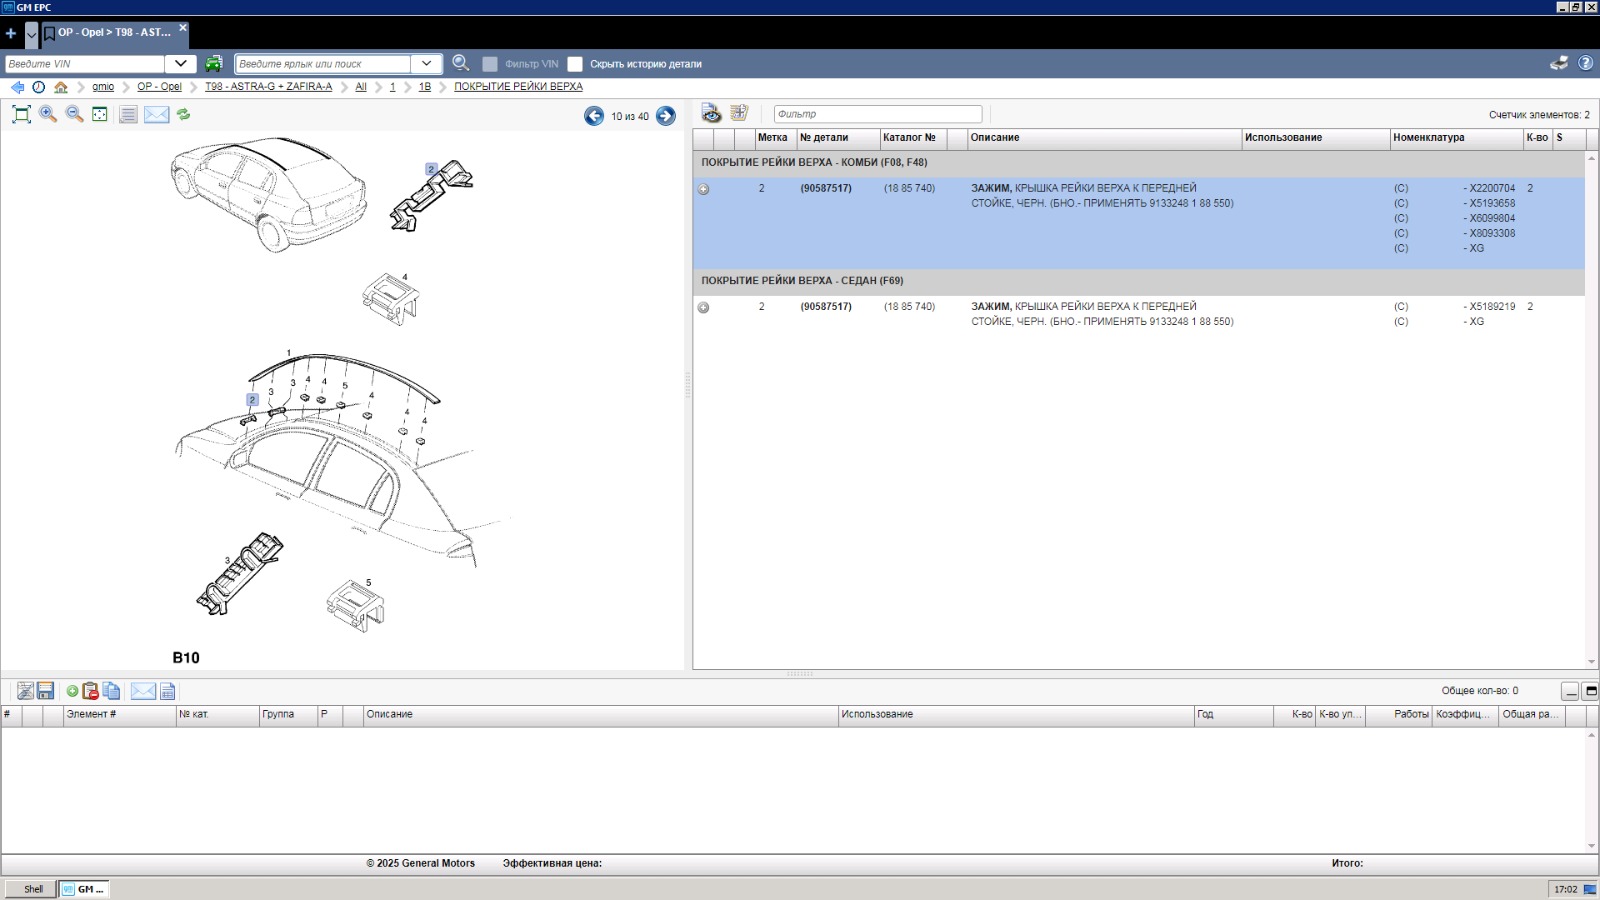This screenshot has width=1600, height=900.
Task: Sort by the Номенклатура column header
Action: [1456, 138]
